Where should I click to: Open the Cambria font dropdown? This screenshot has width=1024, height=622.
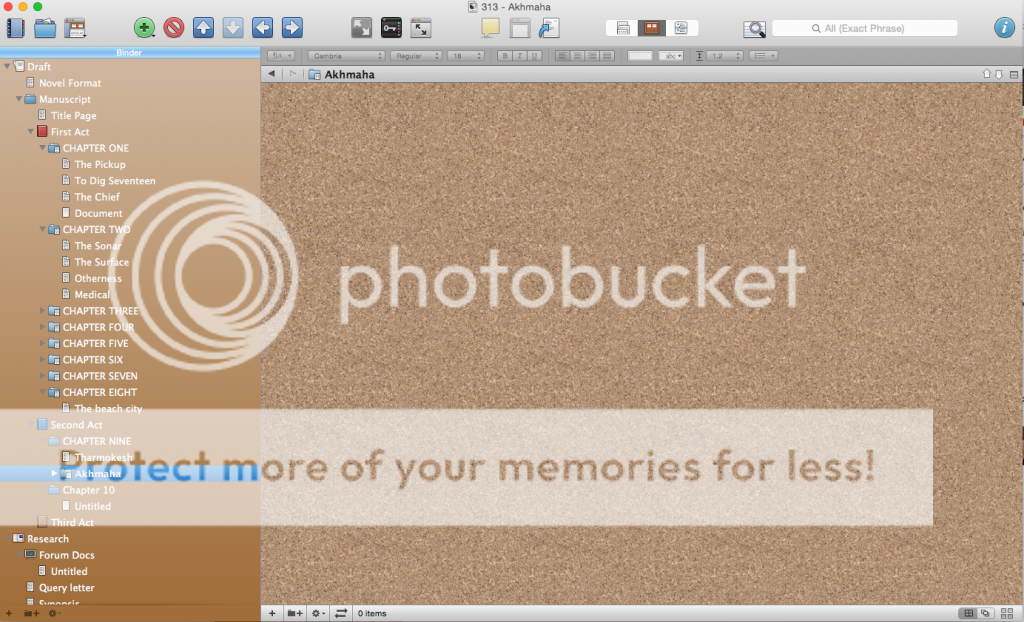tap(346, 56)
